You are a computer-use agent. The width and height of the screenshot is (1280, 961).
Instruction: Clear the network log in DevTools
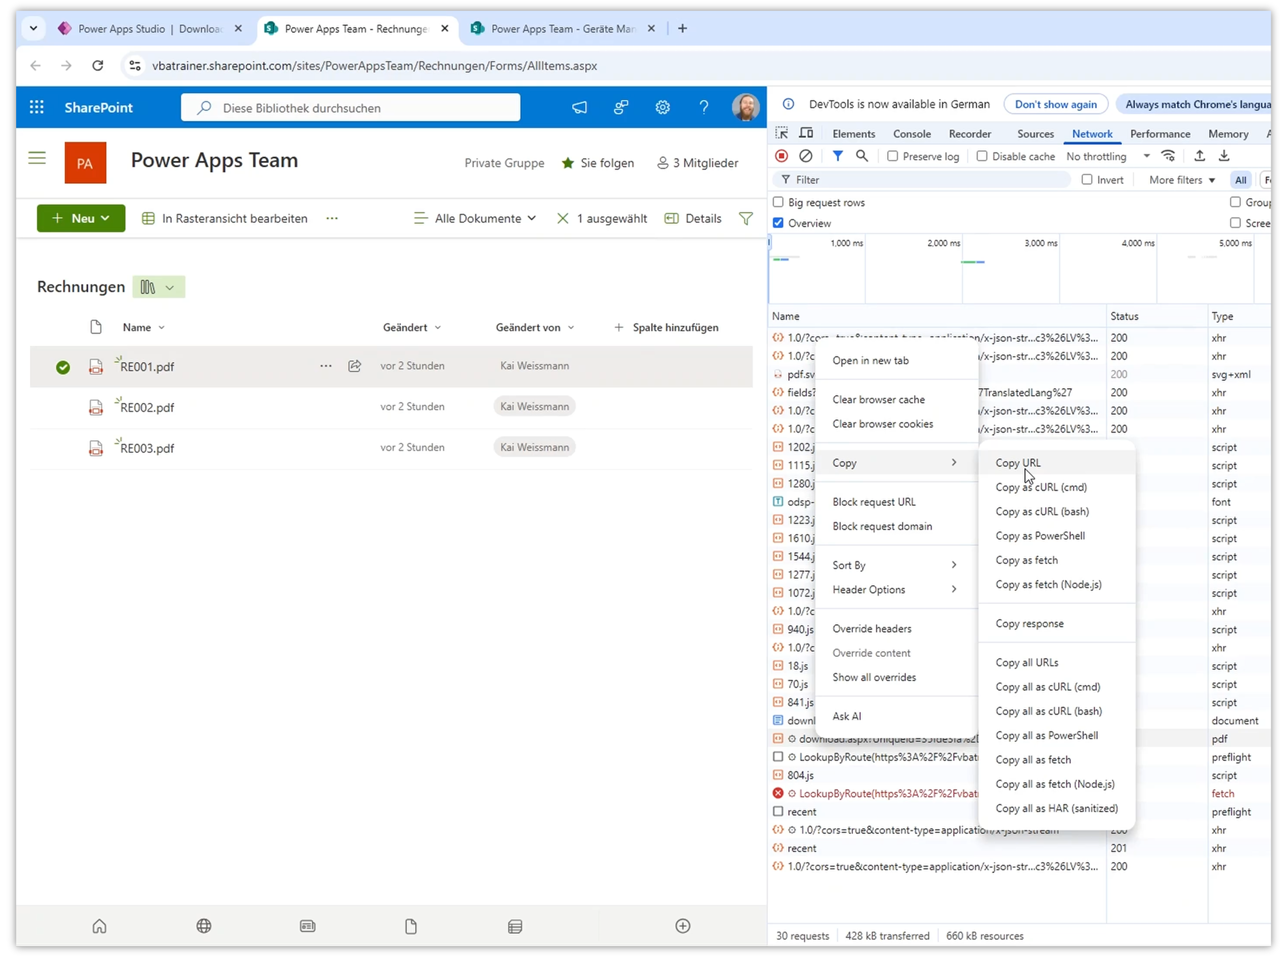click(806, 156)
